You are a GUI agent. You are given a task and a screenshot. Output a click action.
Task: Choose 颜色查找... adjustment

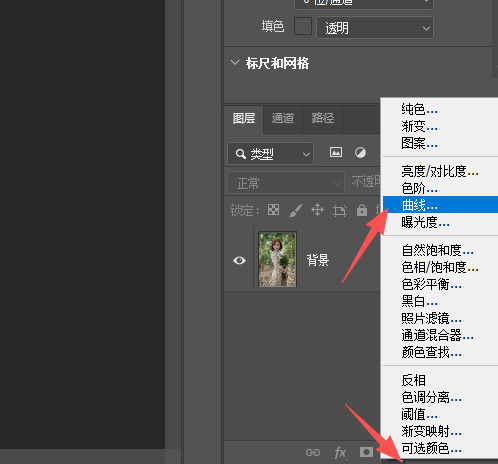pos(440,353)
